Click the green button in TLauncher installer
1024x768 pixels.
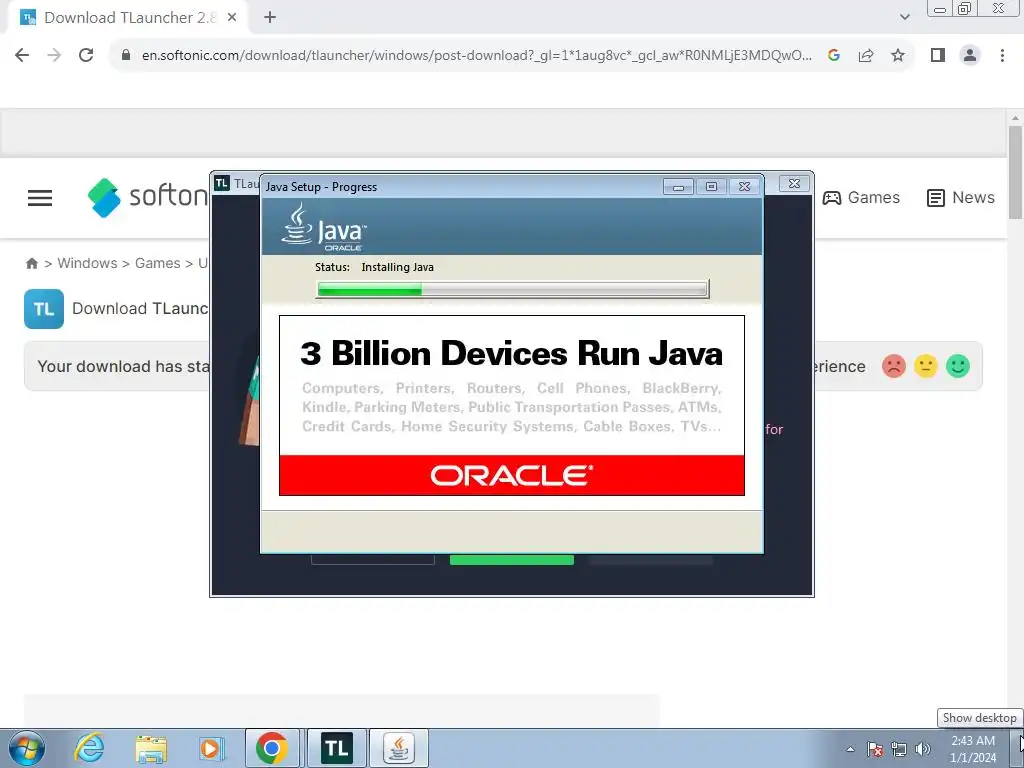click(x=512, y=560)
